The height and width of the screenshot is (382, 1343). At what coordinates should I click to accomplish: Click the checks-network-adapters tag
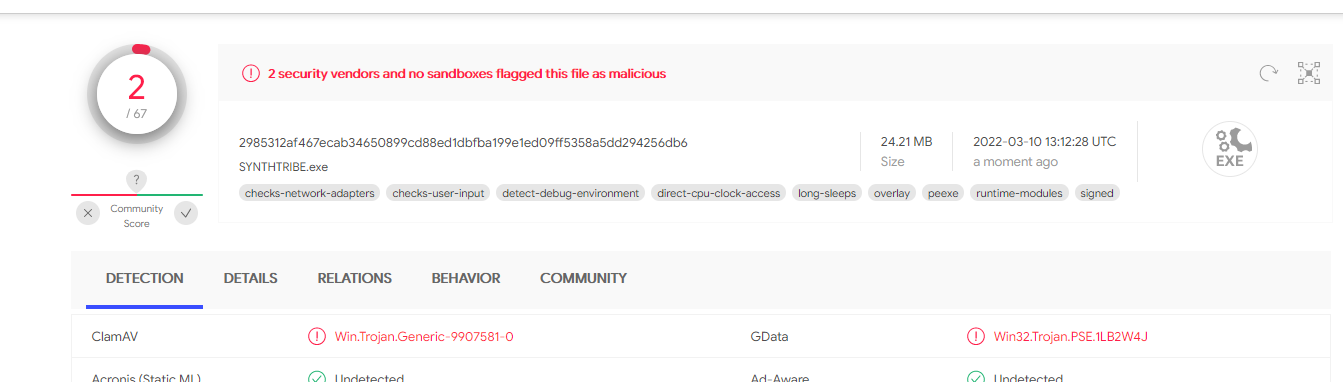(309, 193)
